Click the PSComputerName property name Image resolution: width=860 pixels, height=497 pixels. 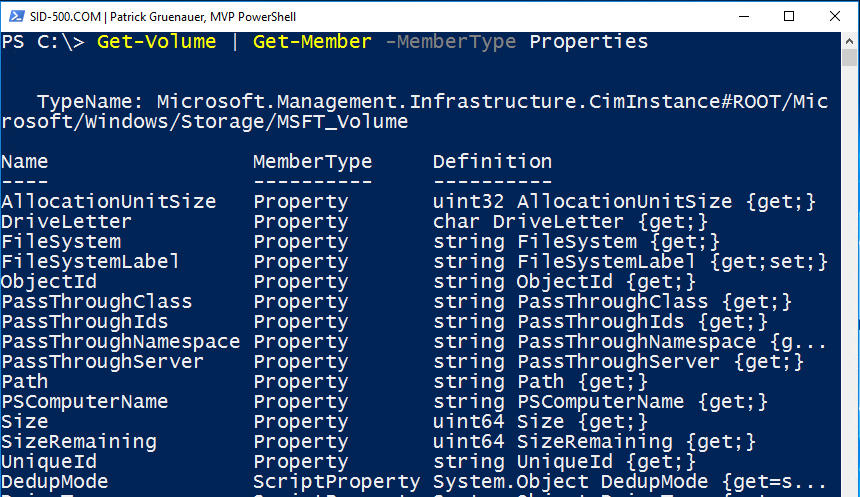point(84,401)
